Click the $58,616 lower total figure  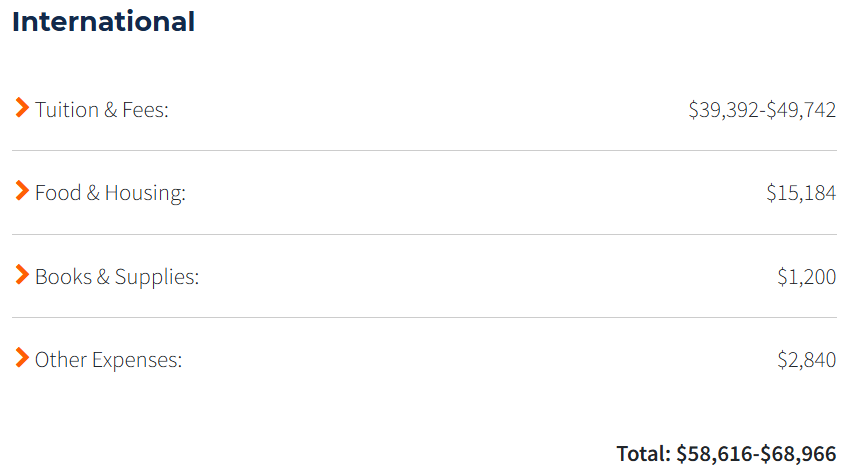(715, 453)
